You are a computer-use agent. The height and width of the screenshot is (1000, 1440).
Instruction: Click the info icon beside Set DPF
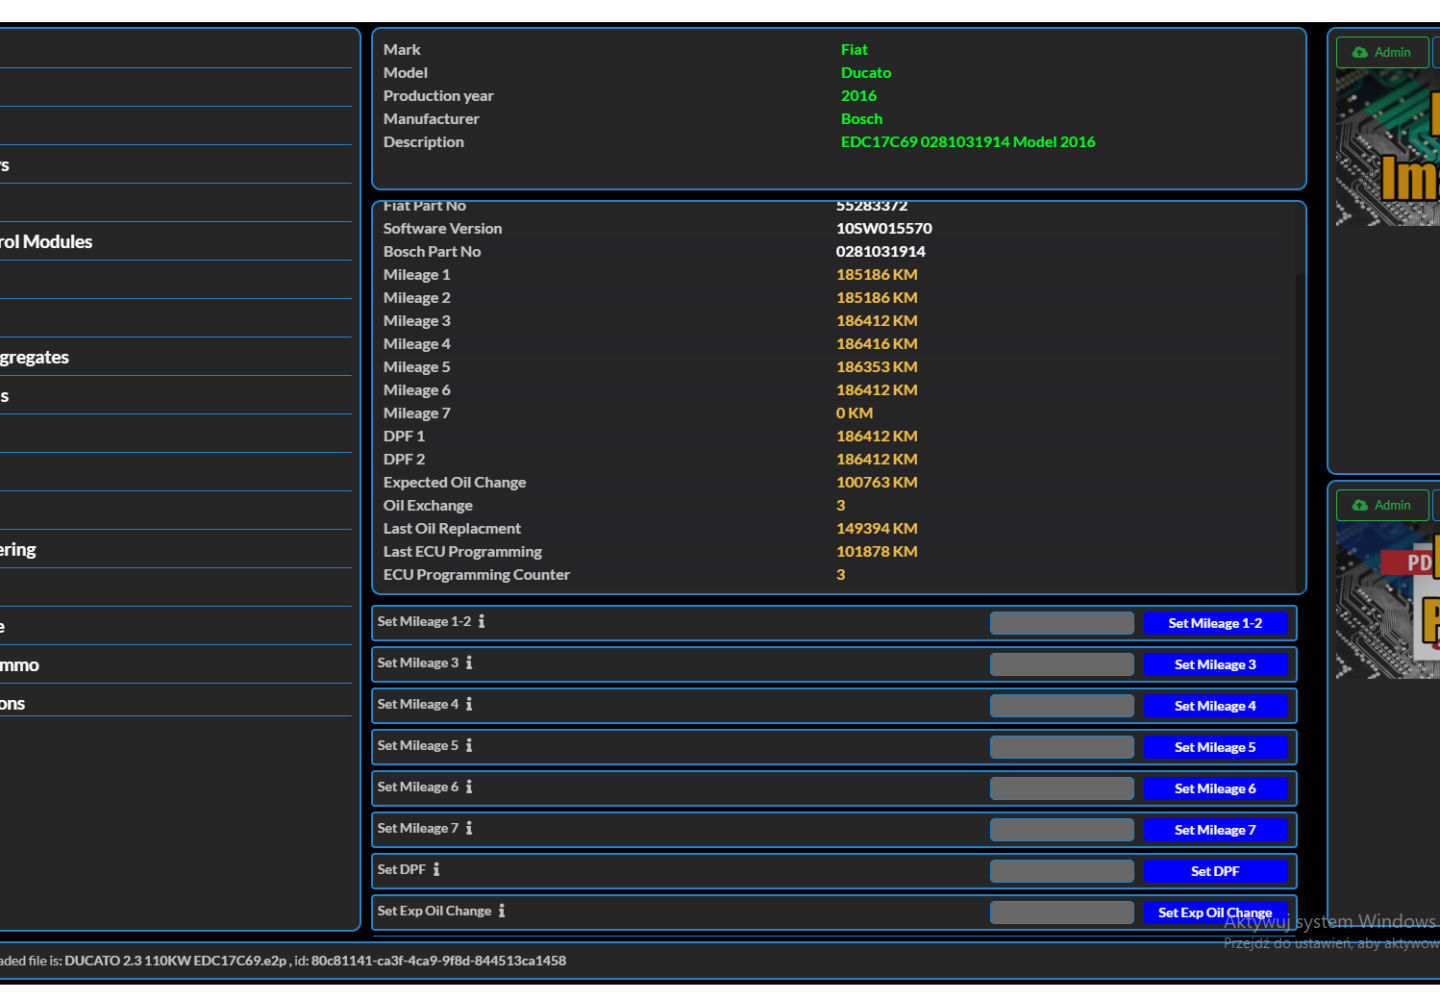(x=436, y=870)
